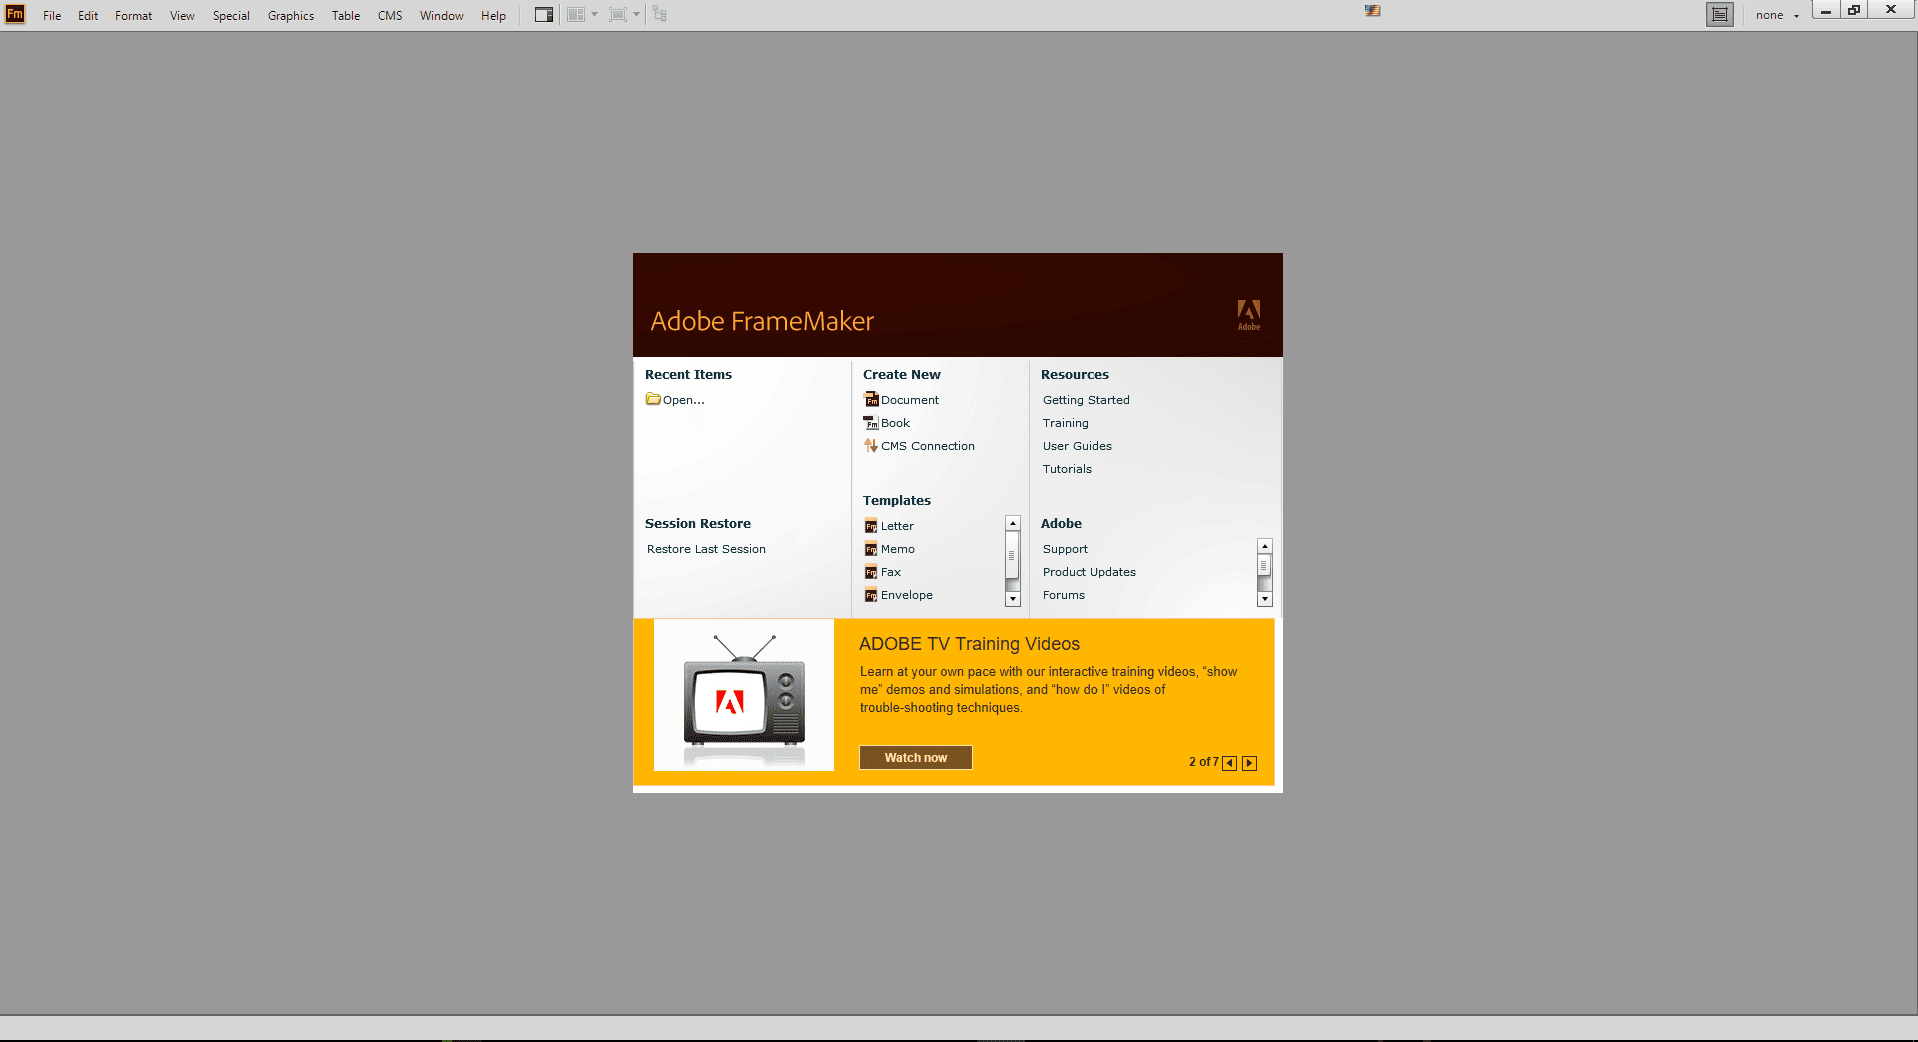Viewport: 1918px width, 1042px height.
Task: Click the Fax template icon
Action: click(x=871, y=572)
